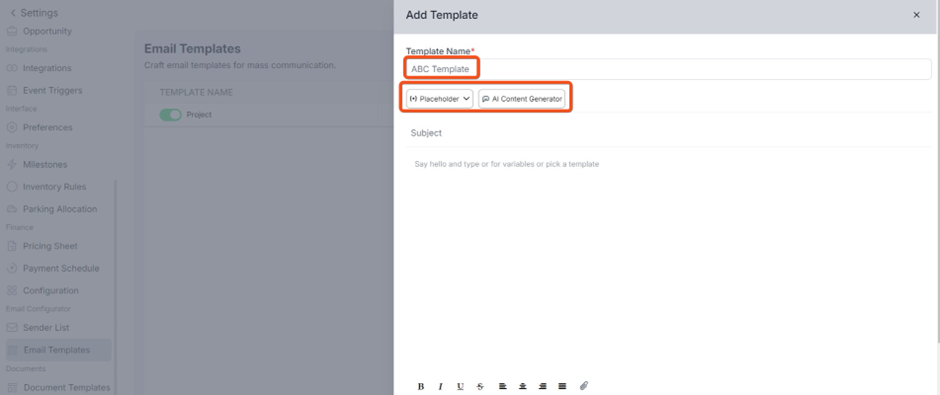Screen dimensions: 940x395
Task: Click the Configuration grid icon
Action: pos(12,291)
